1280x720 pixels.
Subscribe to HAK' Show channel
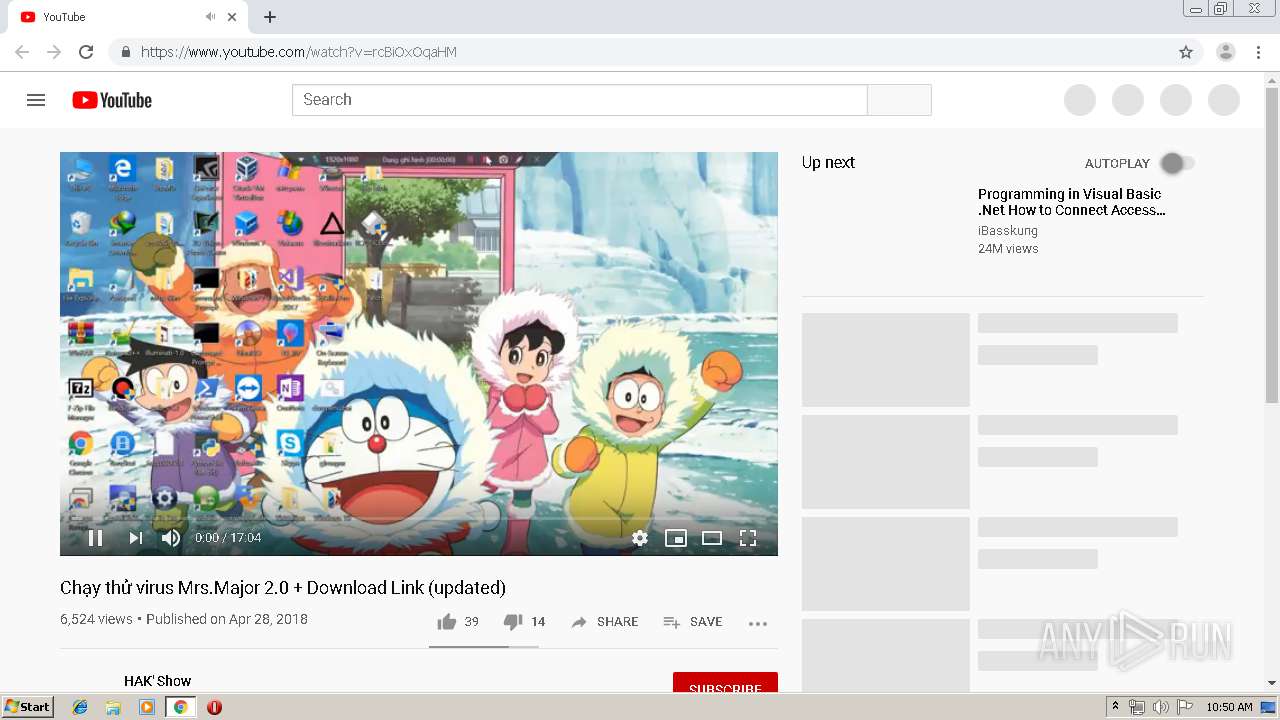(x=725, y=683)
